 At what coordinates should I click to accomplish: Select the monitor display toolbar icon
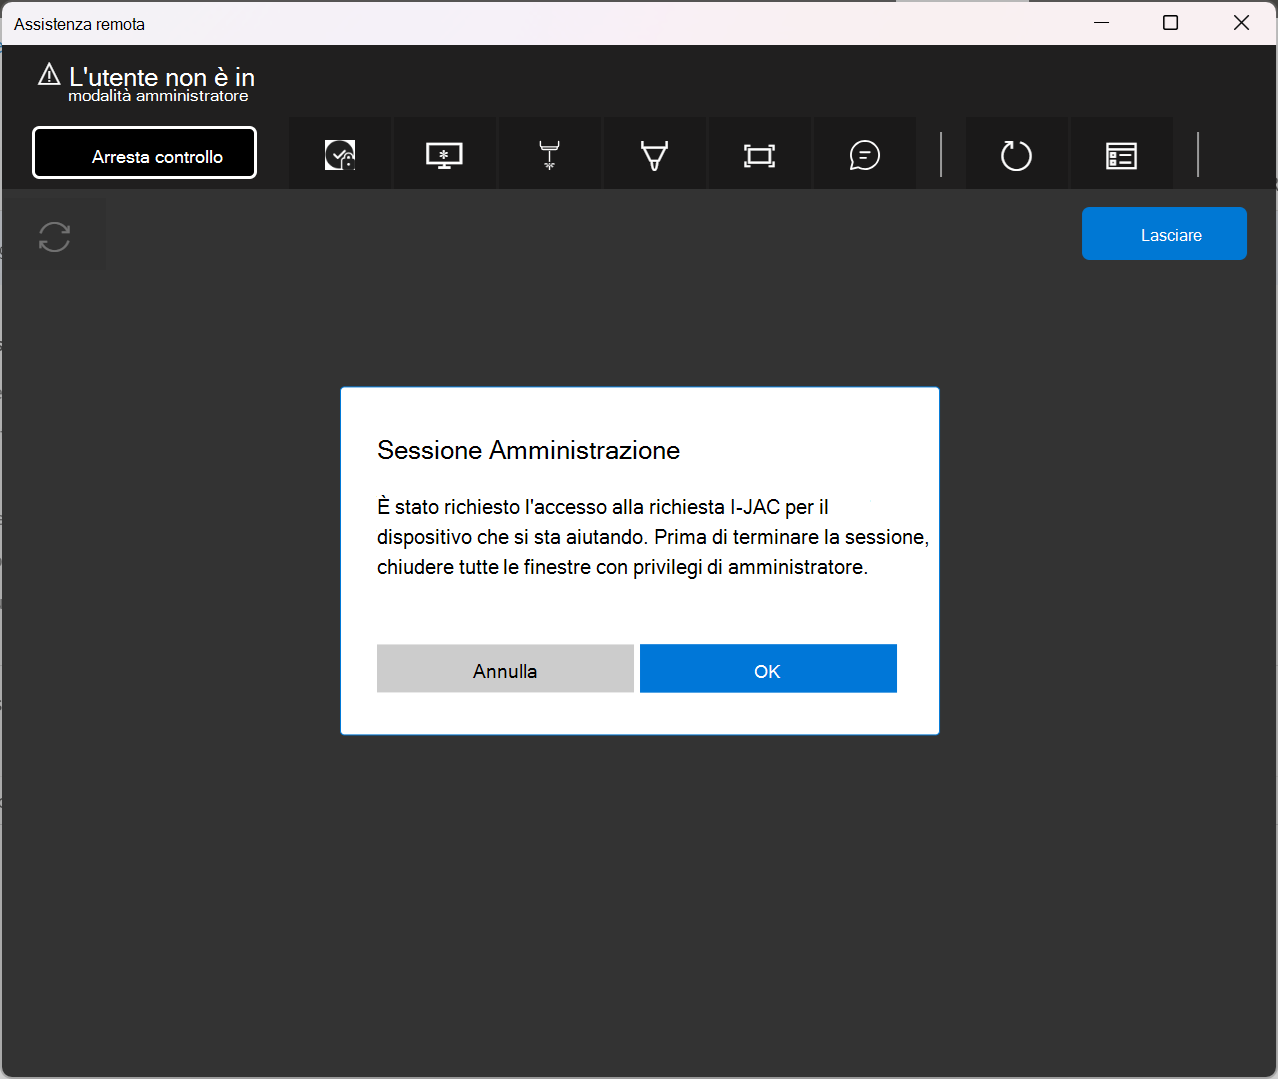click(444, 155)
